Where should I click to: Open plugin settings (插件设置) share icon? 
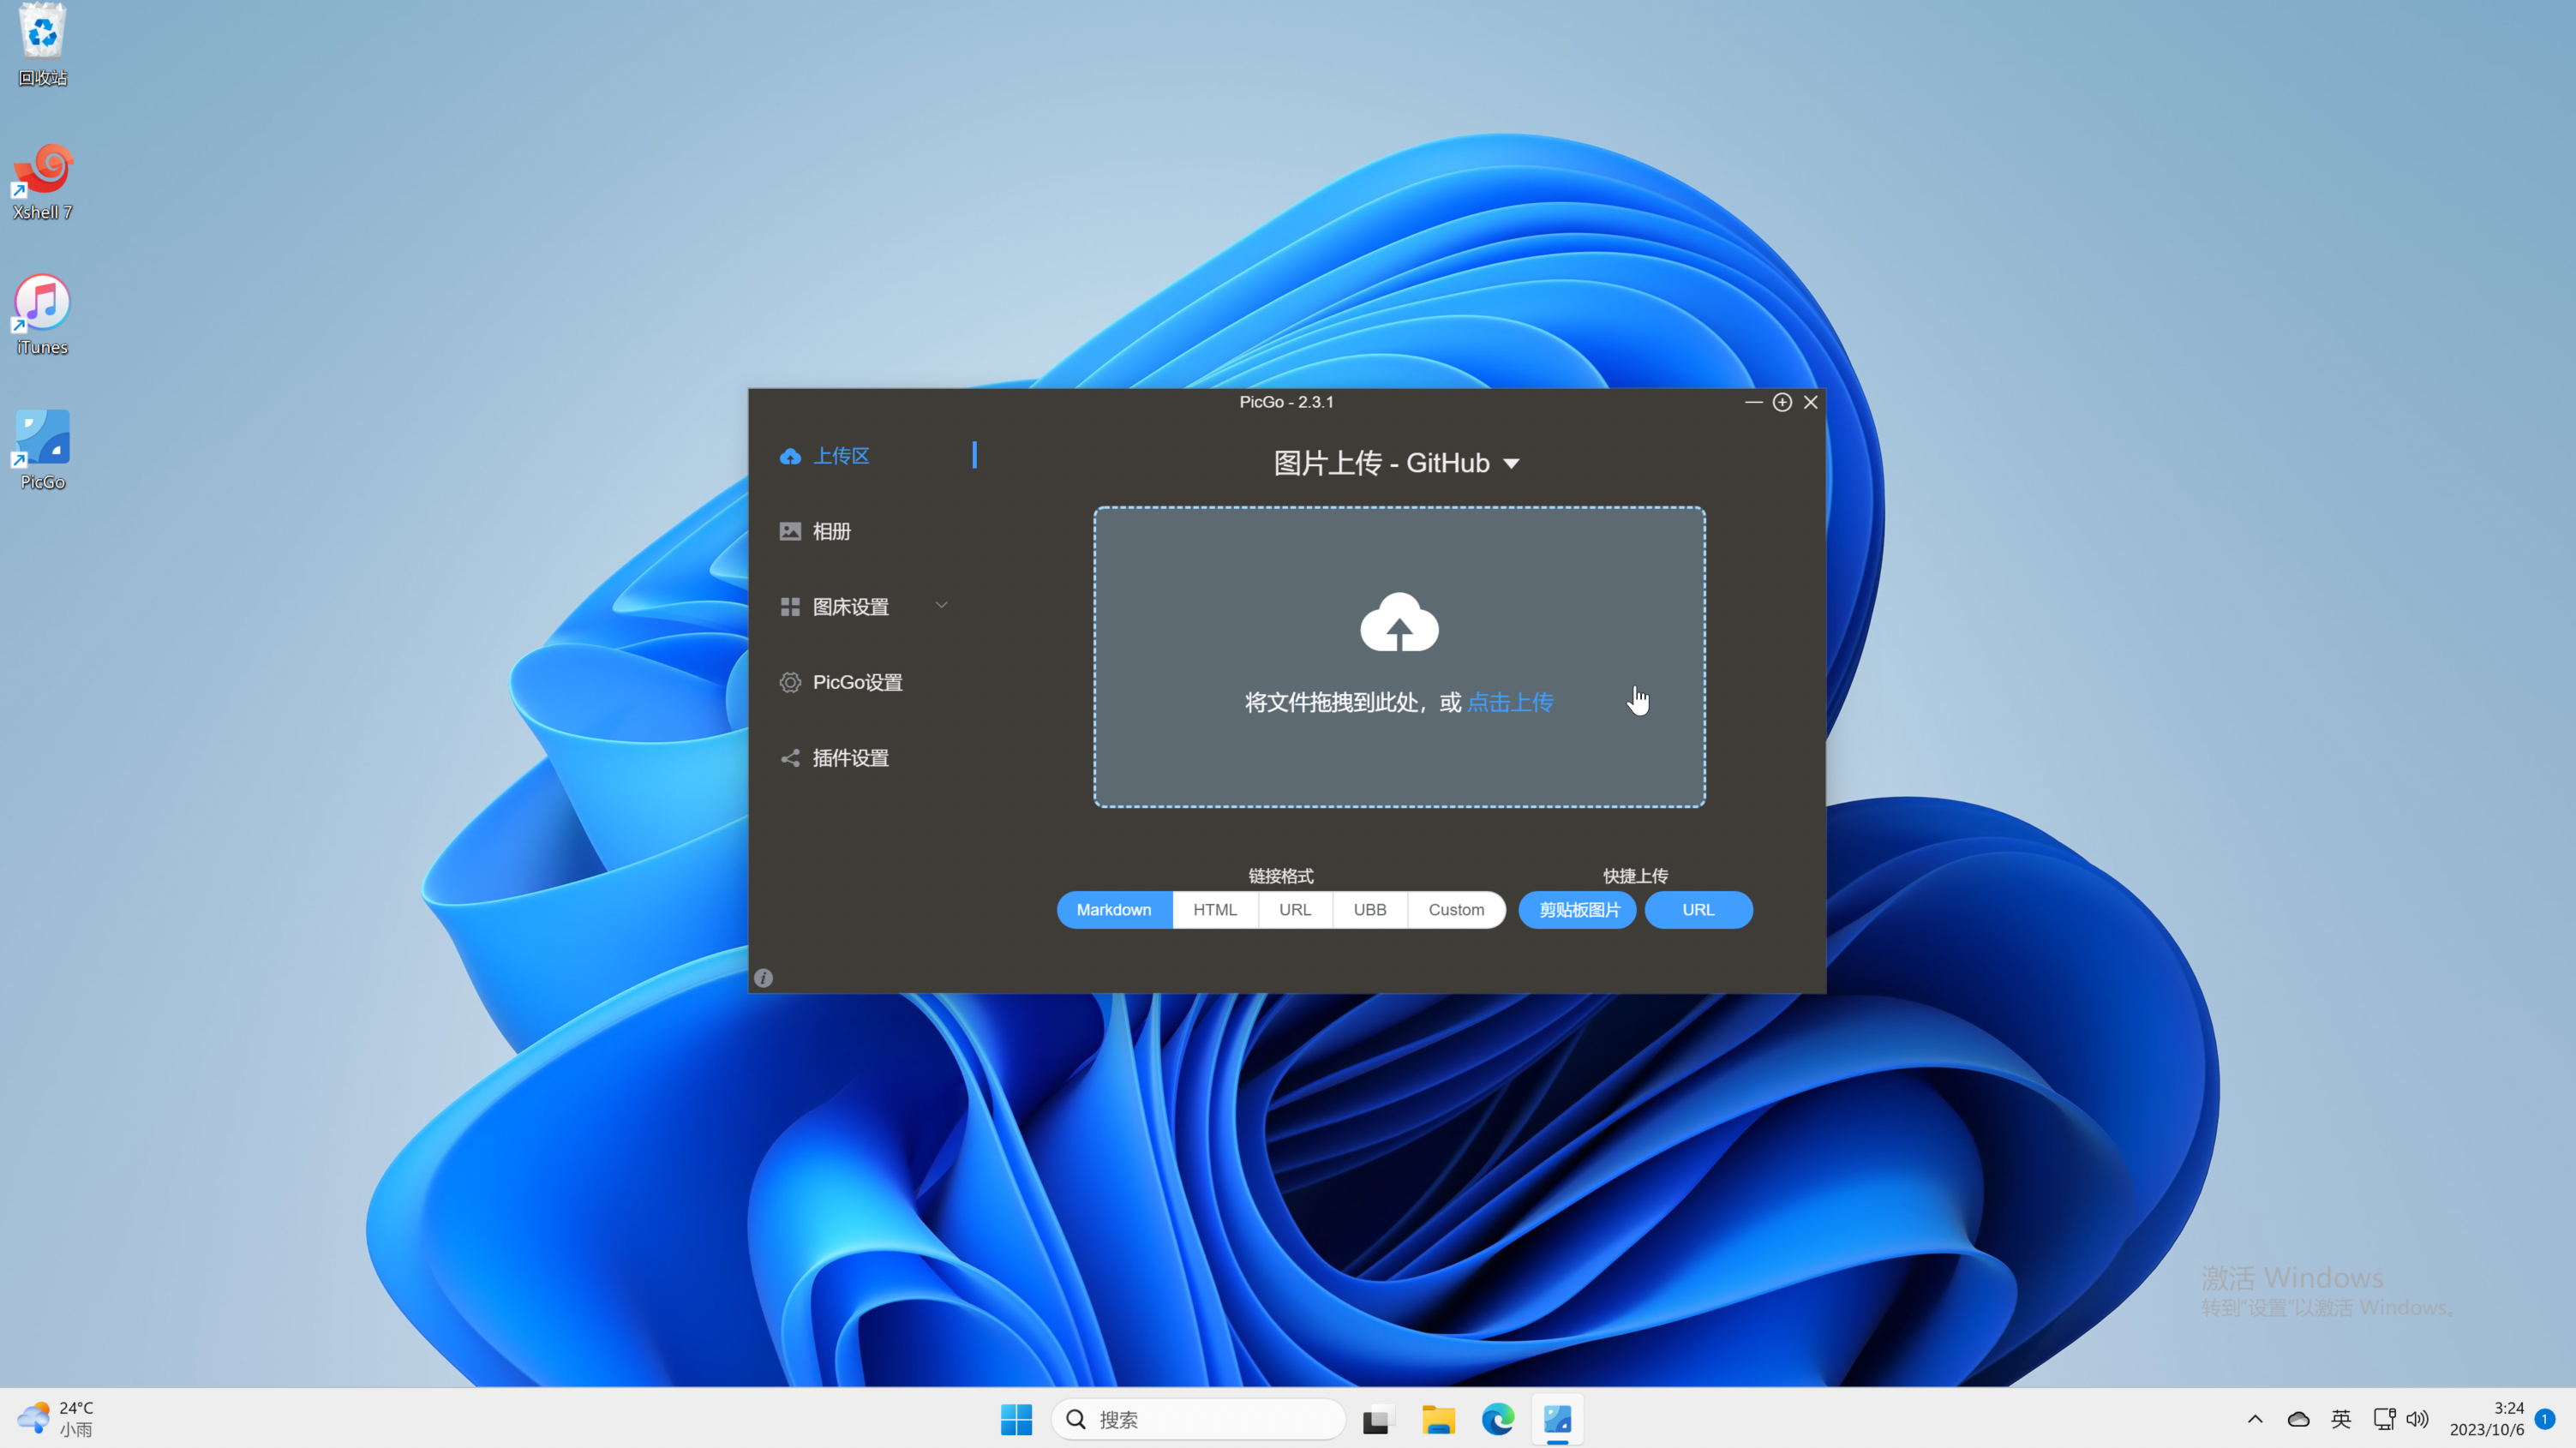click(x=790, y=758)
